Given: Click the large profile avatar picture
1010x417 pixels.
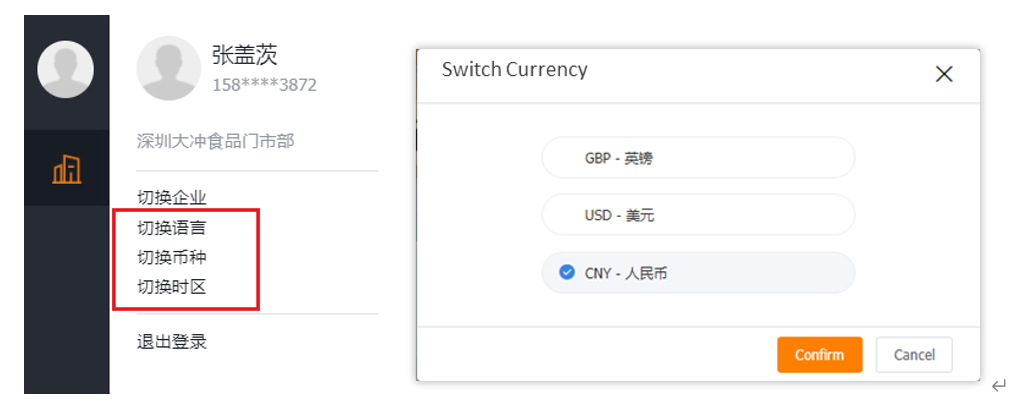Looking at the screenshot, I should 168,68.
